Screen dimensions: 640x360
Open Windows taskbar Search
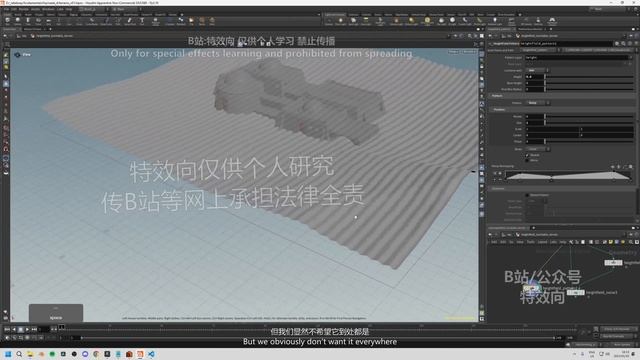[19, 354]
